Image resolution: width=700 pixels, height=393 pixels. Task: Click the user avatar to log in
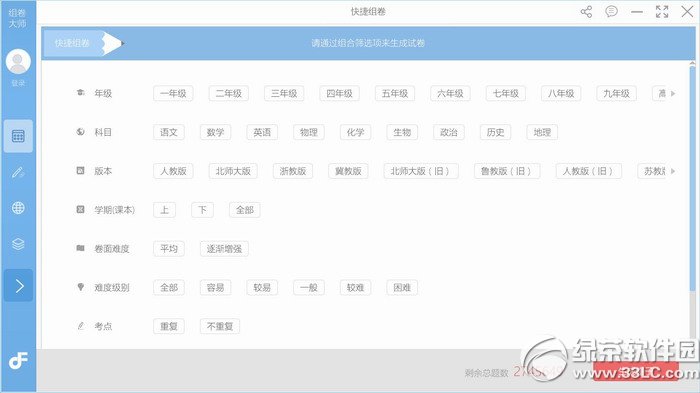point(18,61)
